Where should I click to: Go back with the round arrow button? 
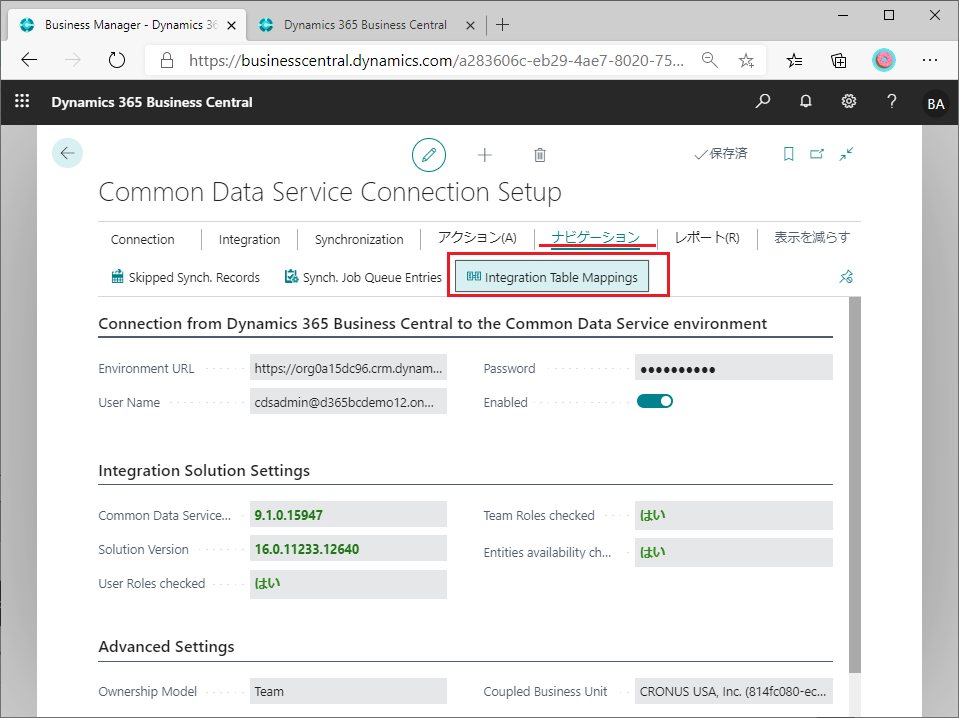[67, 153]
